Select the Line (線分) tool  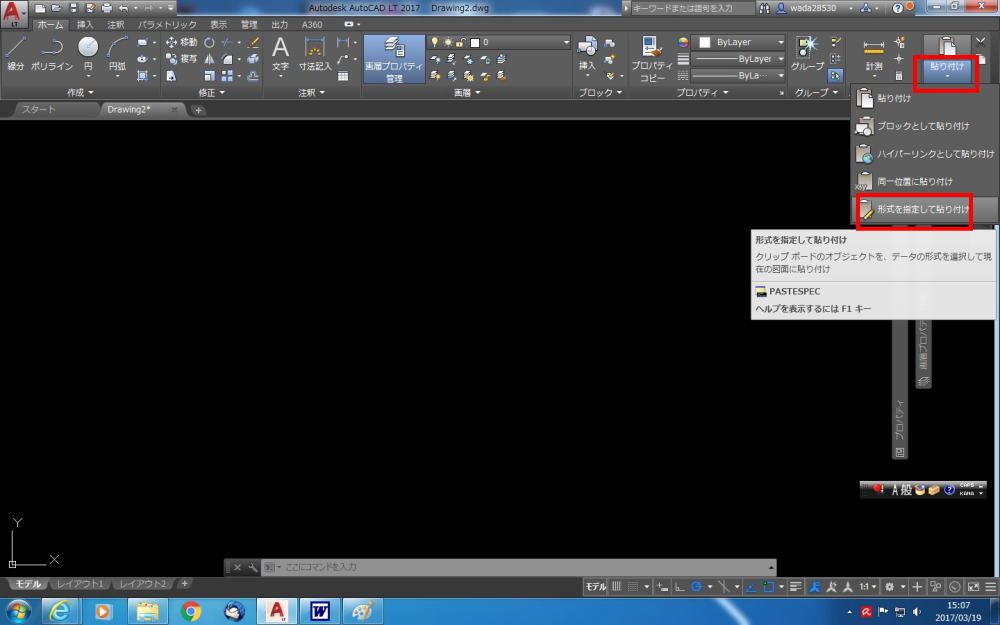tap(15, 52)
